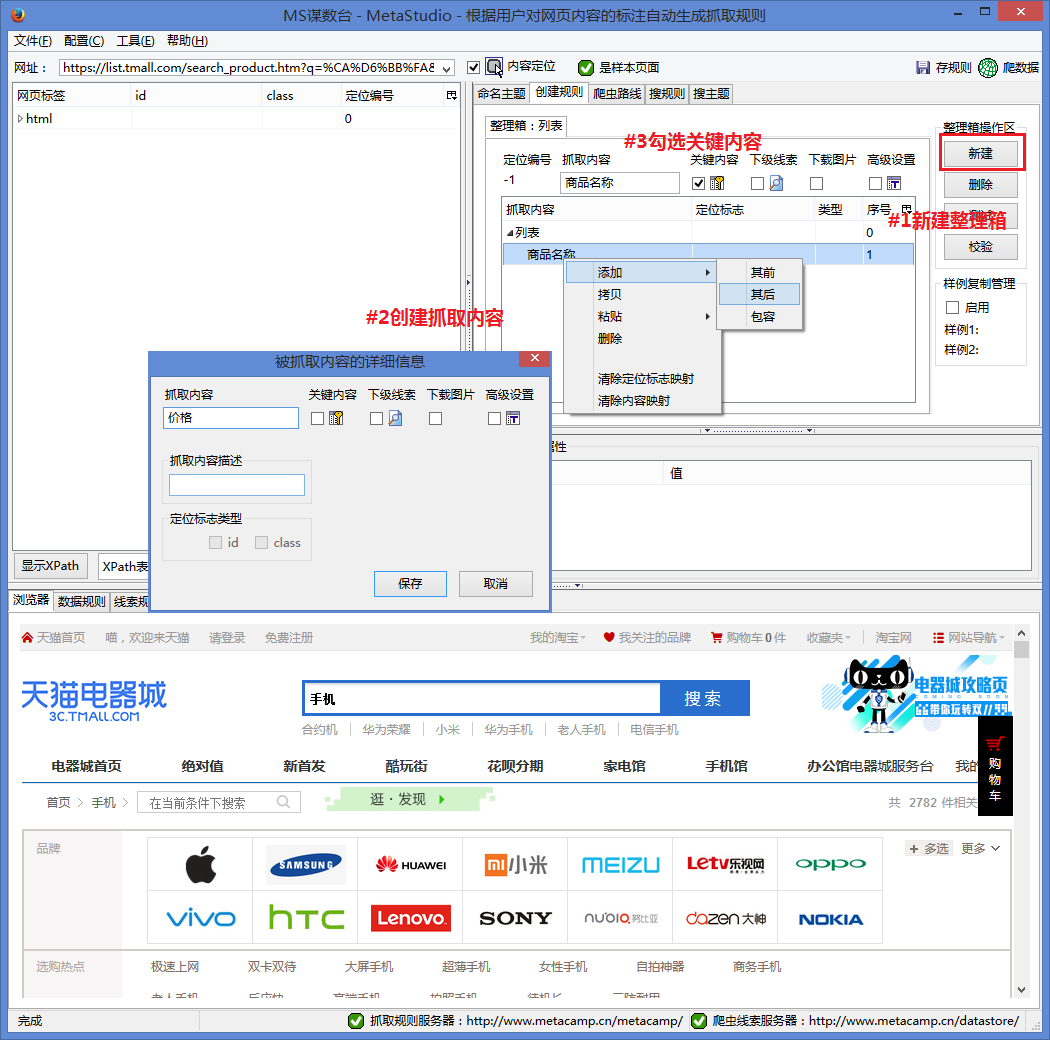Click the HTC brand logo
This screenshot has height=1040, width=1050.
click(306, 917)
